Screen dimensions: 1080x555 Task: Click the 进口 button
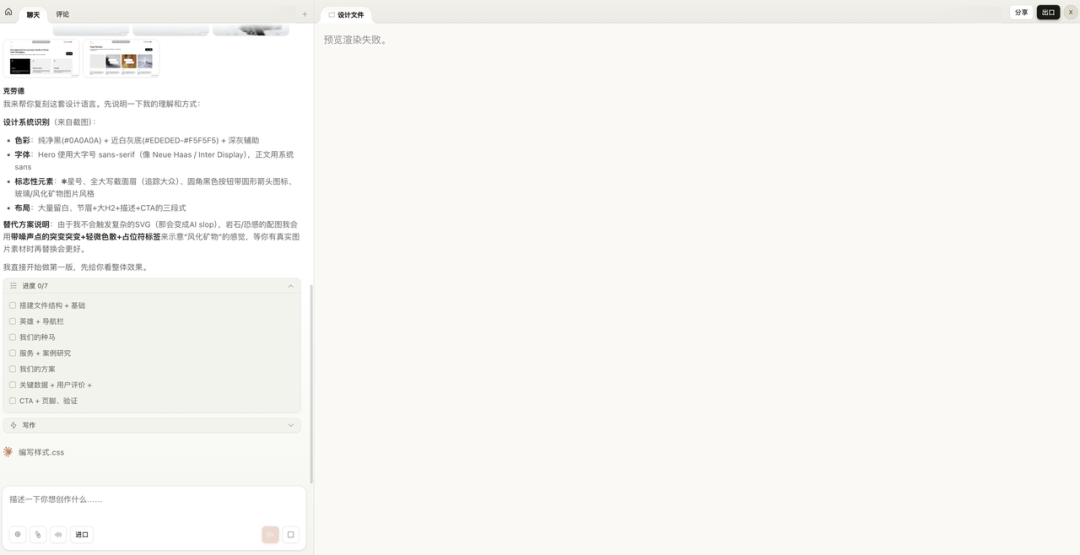pyautogui.click(x=82, y=534)
